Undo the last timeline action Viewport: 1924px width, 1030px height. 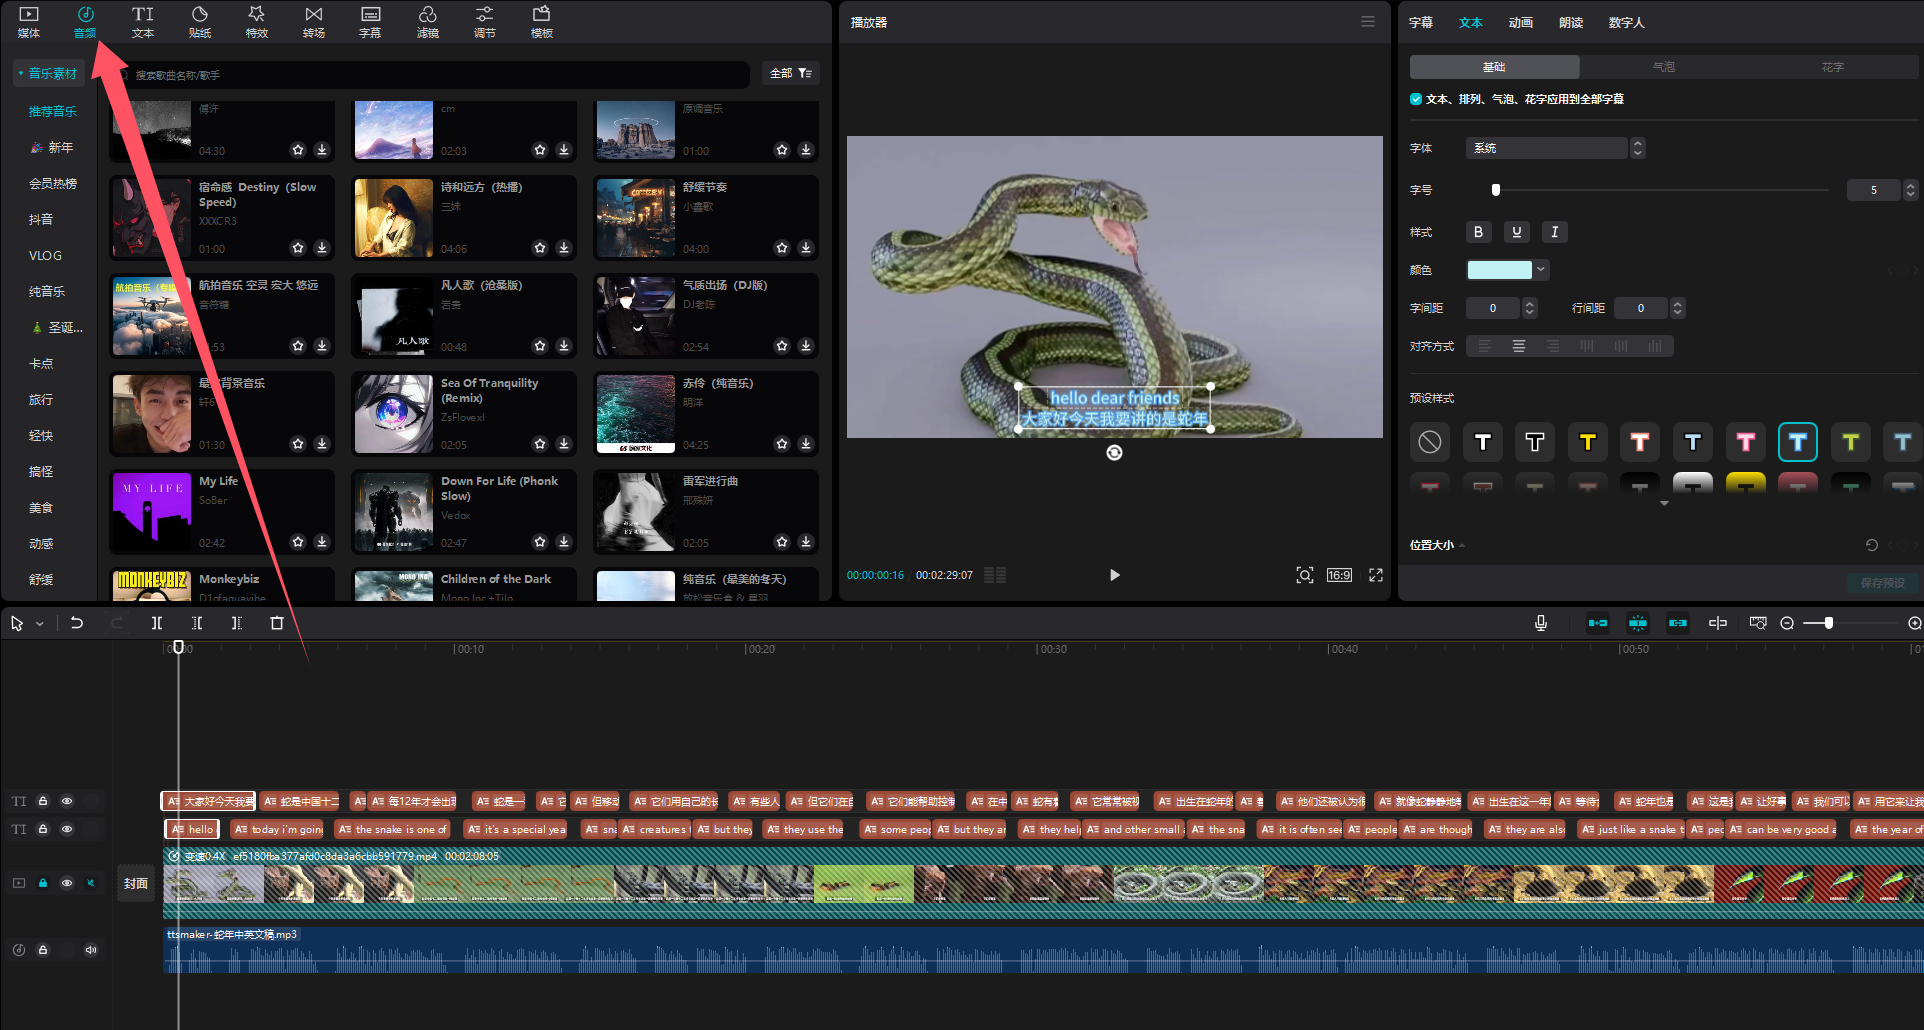coord(77,623)
